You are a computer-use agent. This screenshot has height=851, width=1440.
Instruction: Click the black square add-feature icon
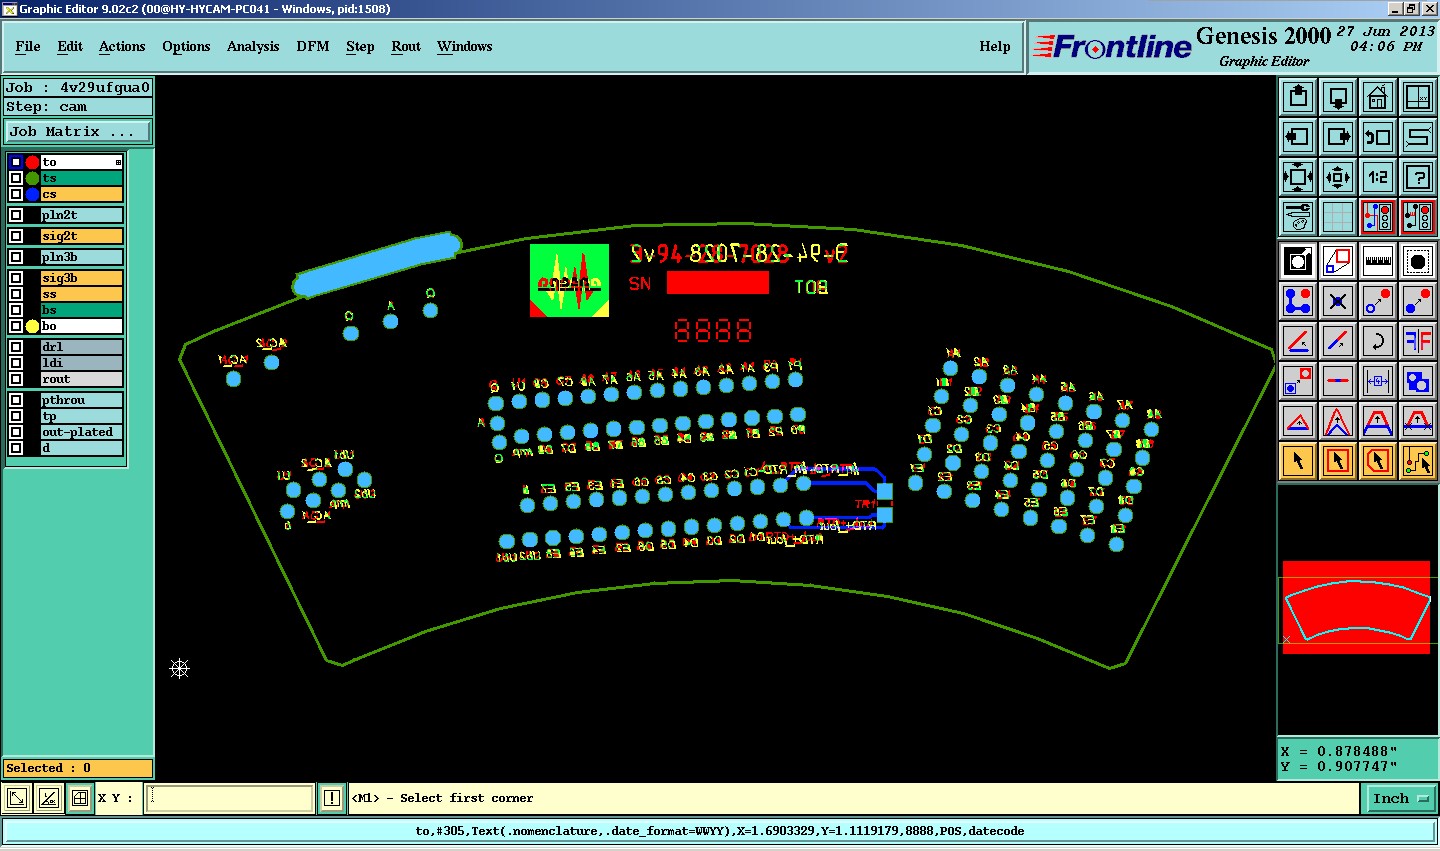(1298, 261)
